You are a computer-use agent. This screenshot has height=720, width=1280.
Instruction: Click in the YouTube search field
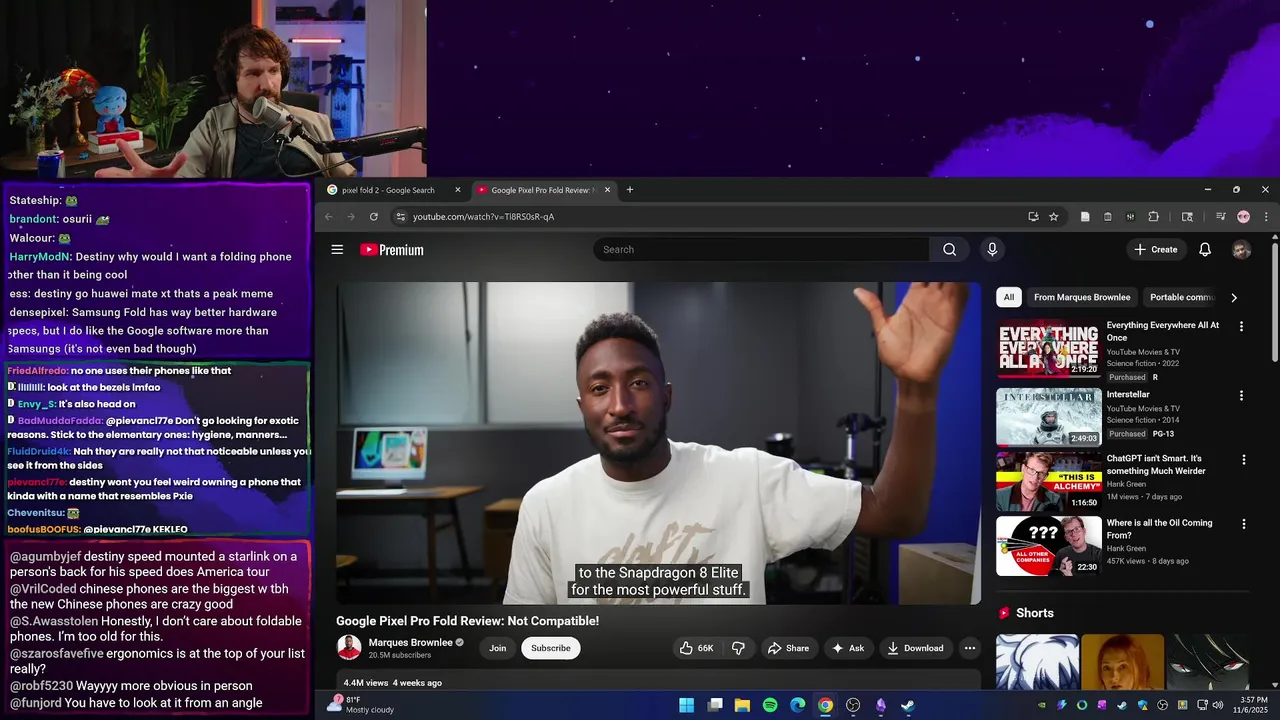pyautogui.click(x=761, y=250)
